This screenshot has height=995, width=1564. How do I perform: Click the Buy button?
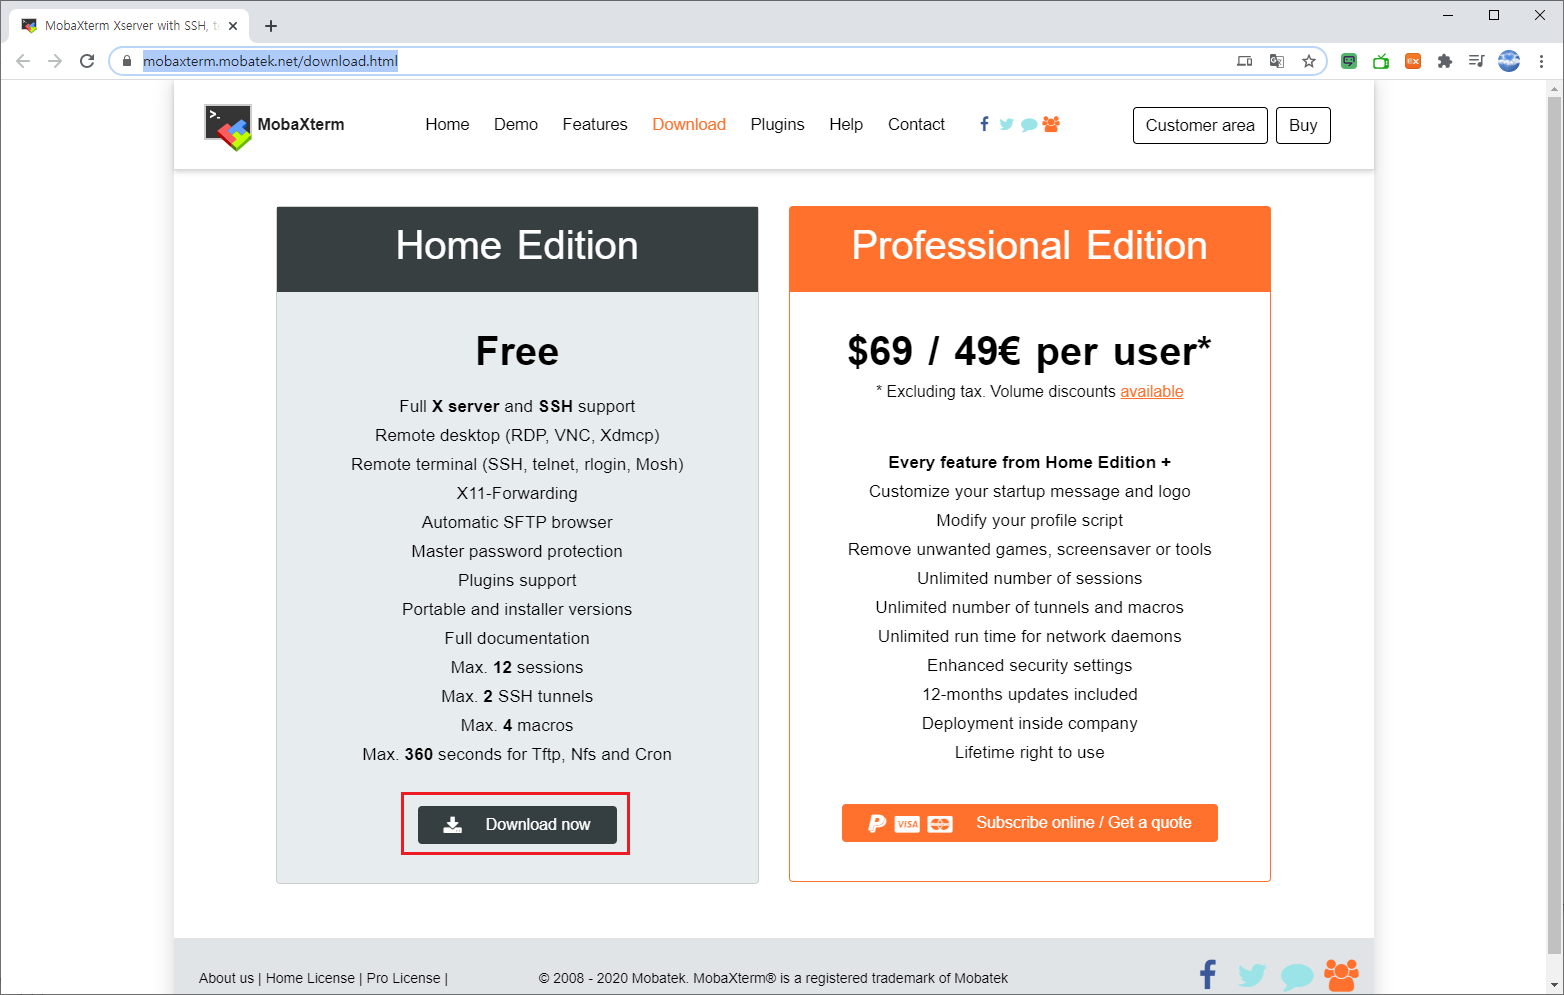[1303, 125]
